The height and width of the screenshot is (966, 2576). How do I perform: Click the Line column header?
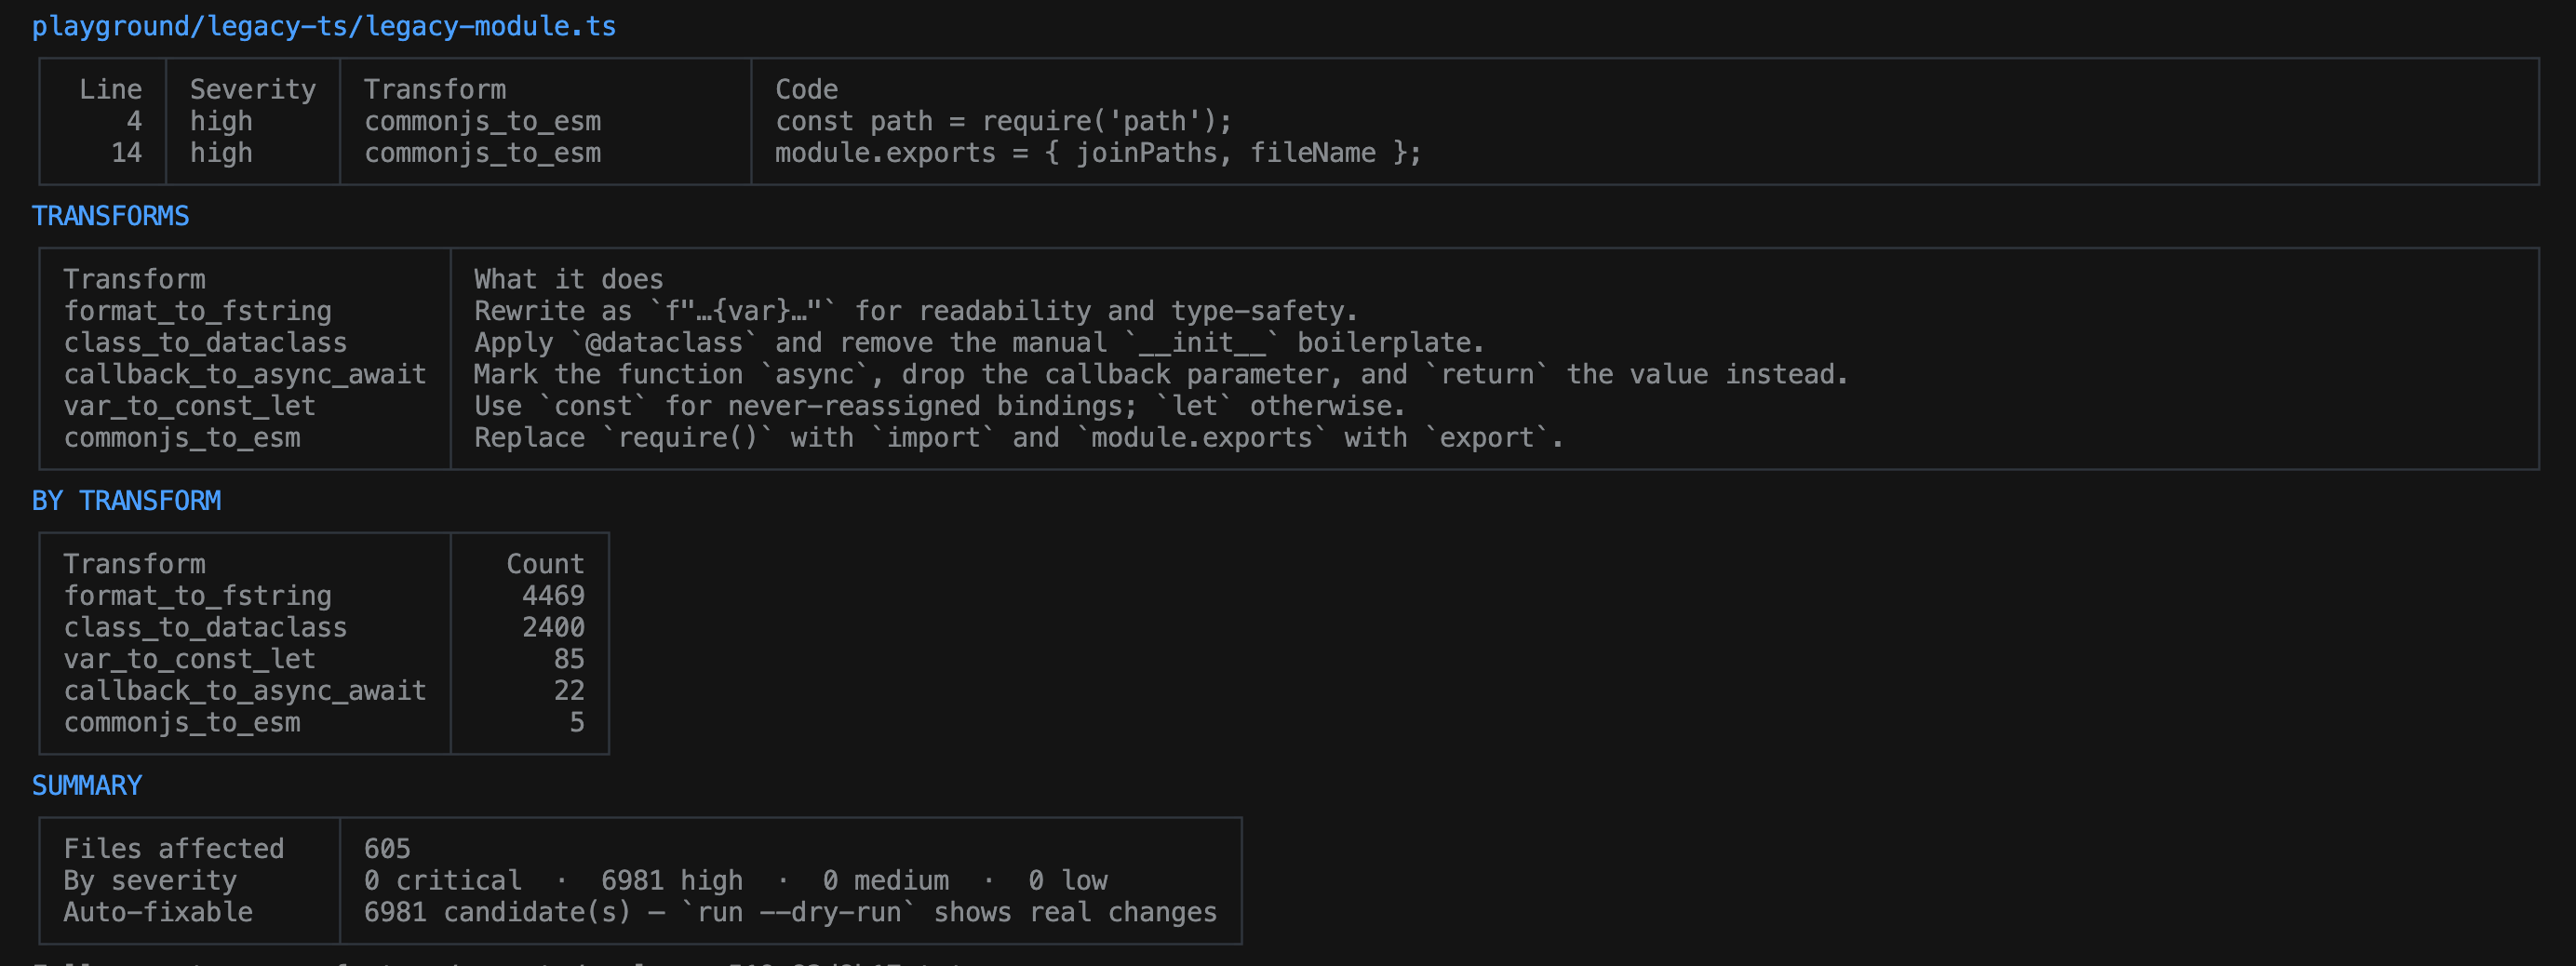click(x=111, y=90)
